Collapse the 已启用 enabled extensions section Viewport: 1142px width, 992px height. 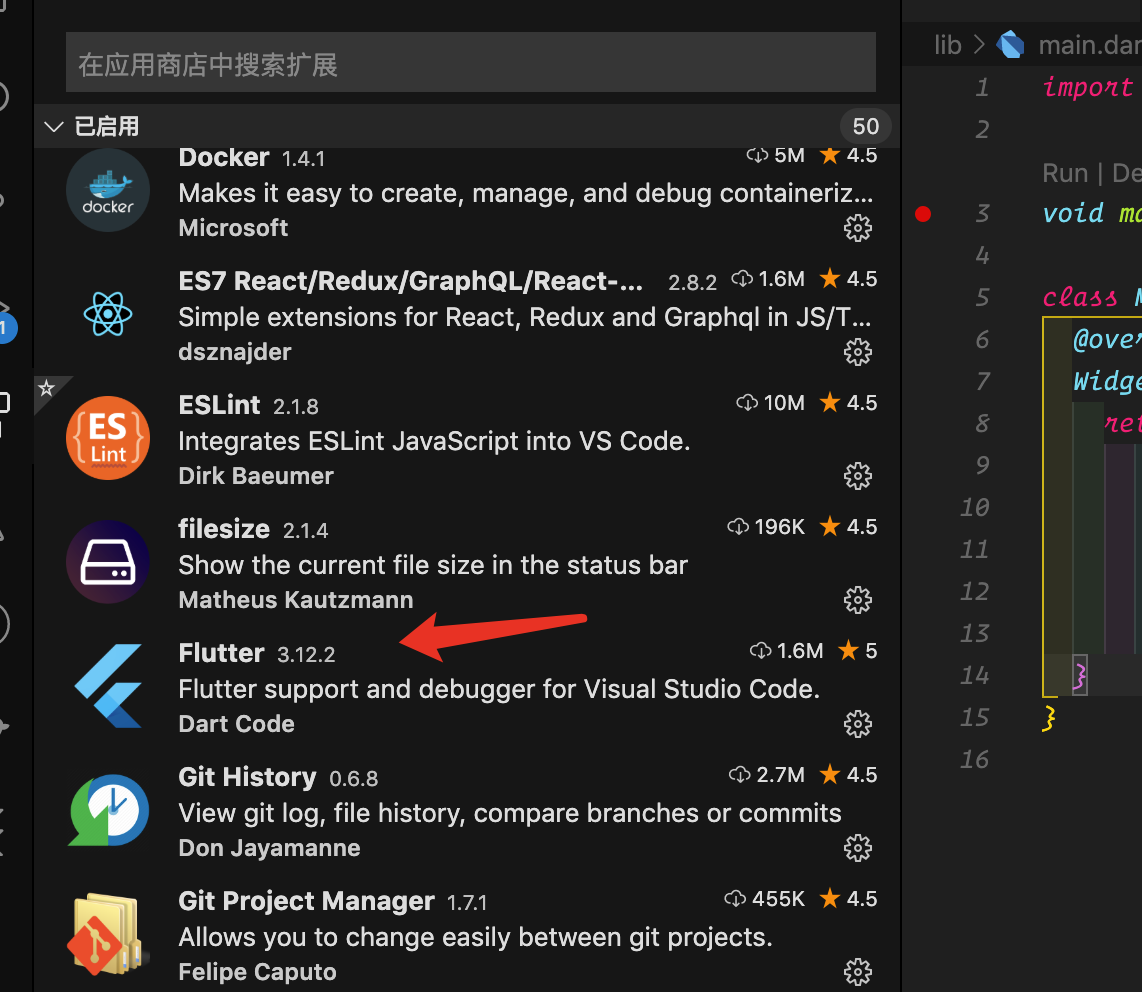[x=53, y=127]
